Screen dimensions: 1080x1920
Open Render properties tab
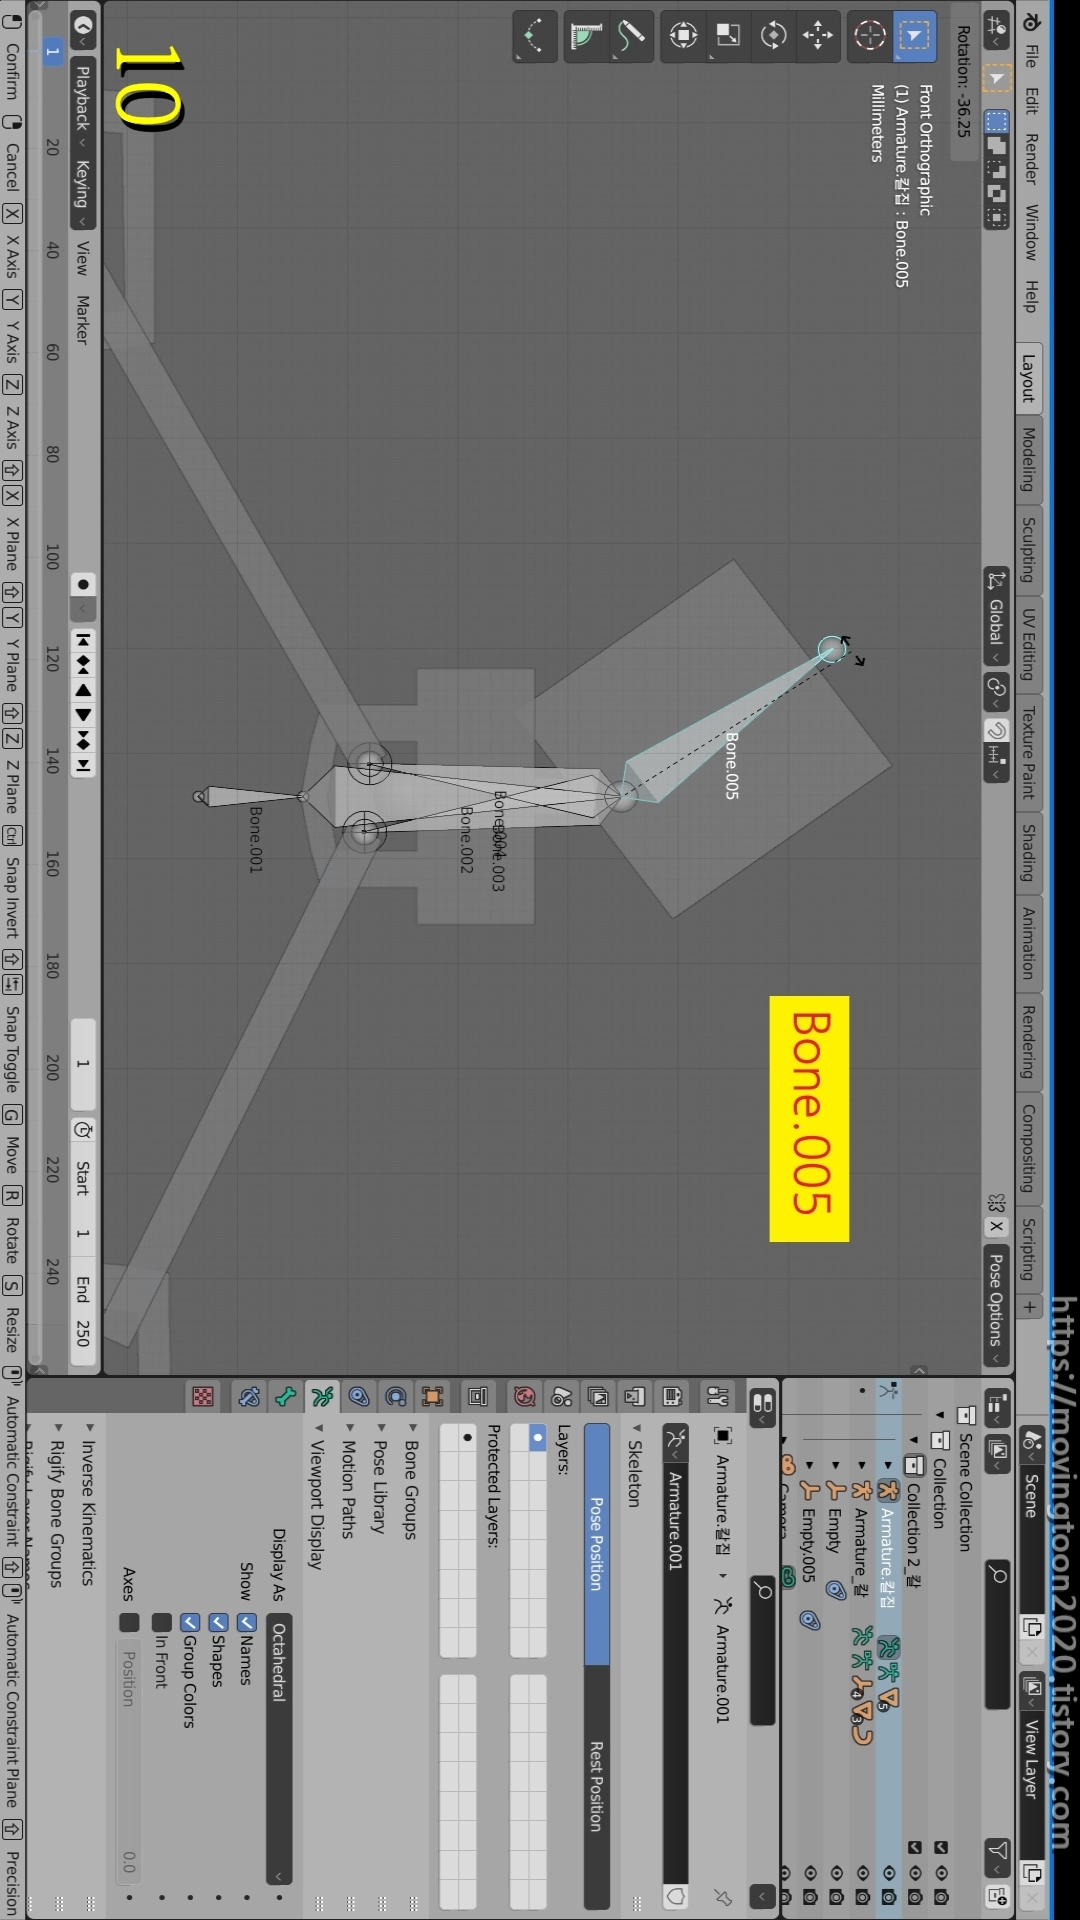672,1396
